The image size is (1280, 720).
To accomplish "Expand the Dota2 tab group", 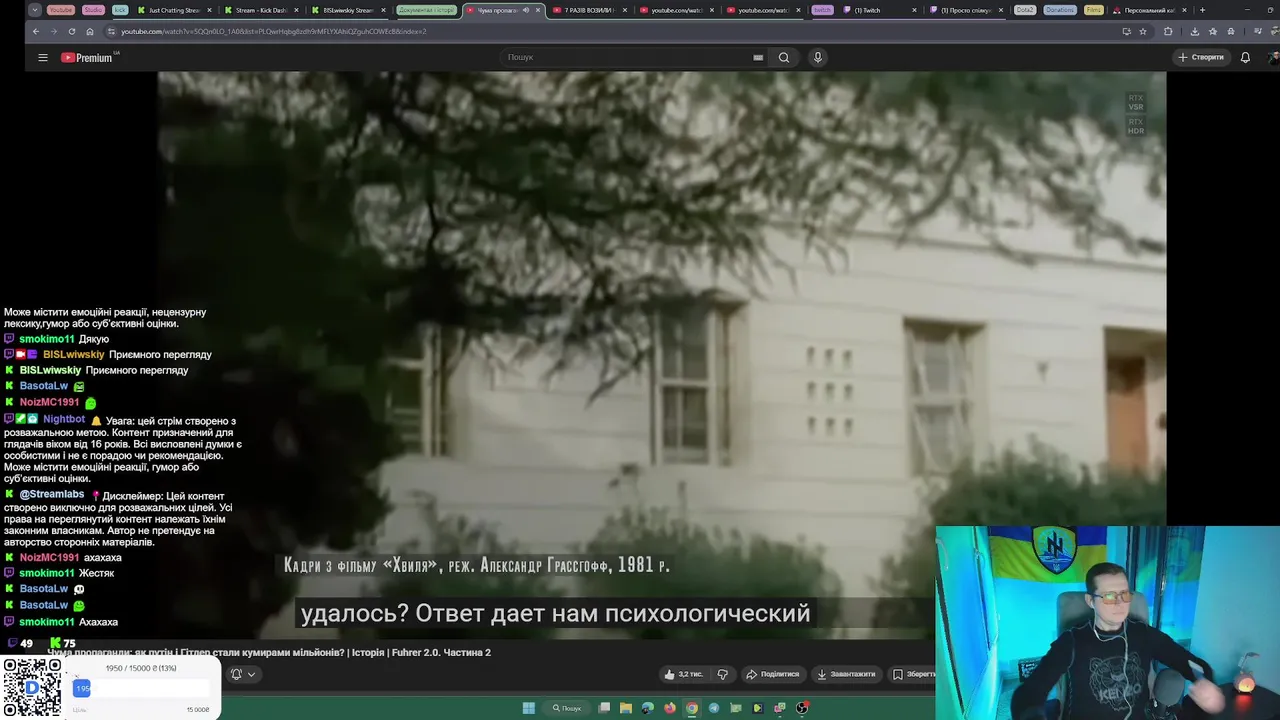I will pos(1025,10).
